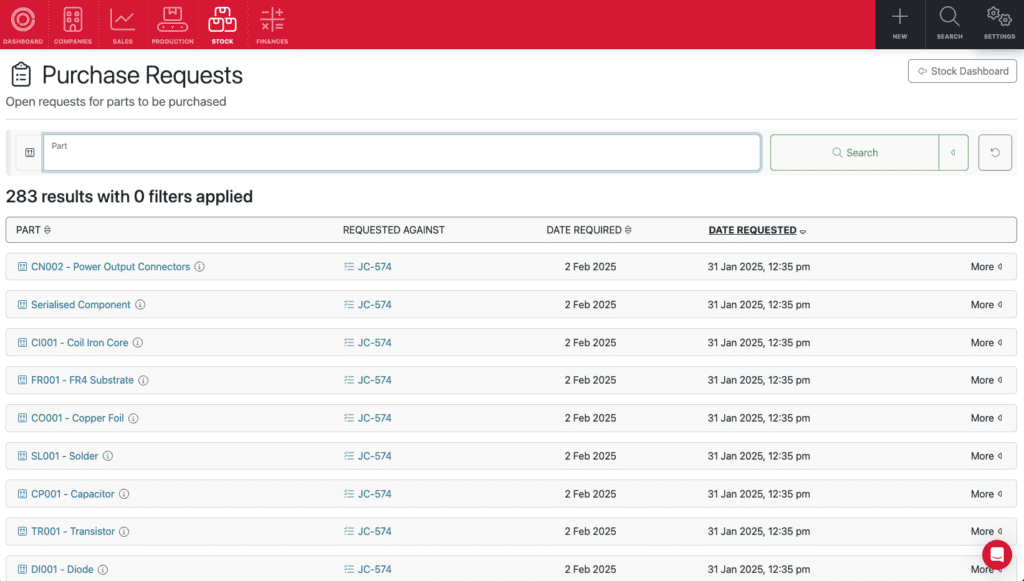Click the Stock Dashboard button
This screenshot has height=581, width=1024.
pos(962,71)
